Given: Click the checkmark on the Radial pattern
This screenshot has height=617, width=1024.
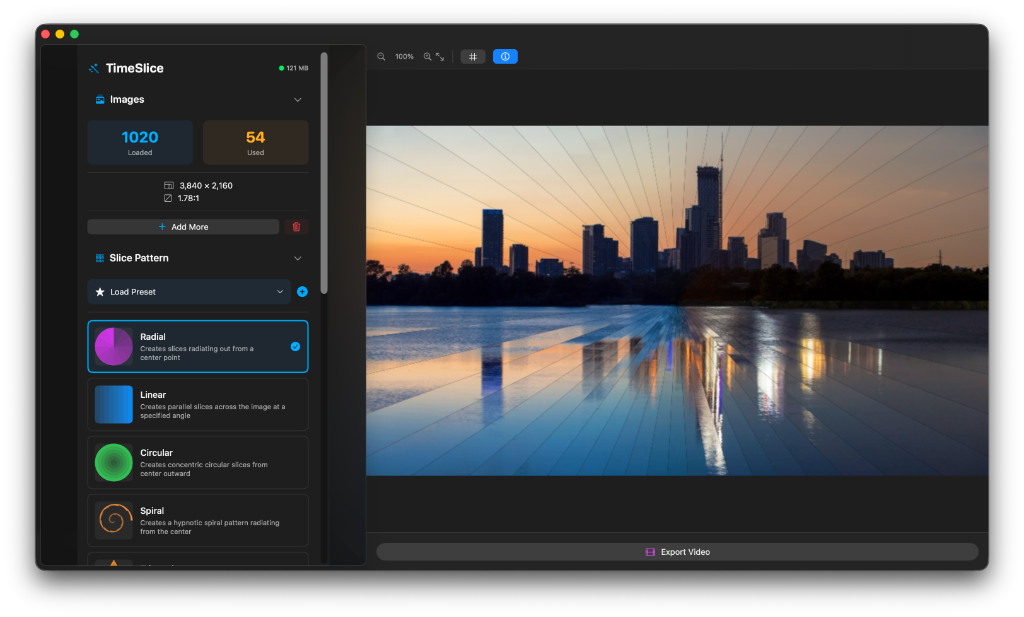Looking at the screenshot, I should 293,346.
